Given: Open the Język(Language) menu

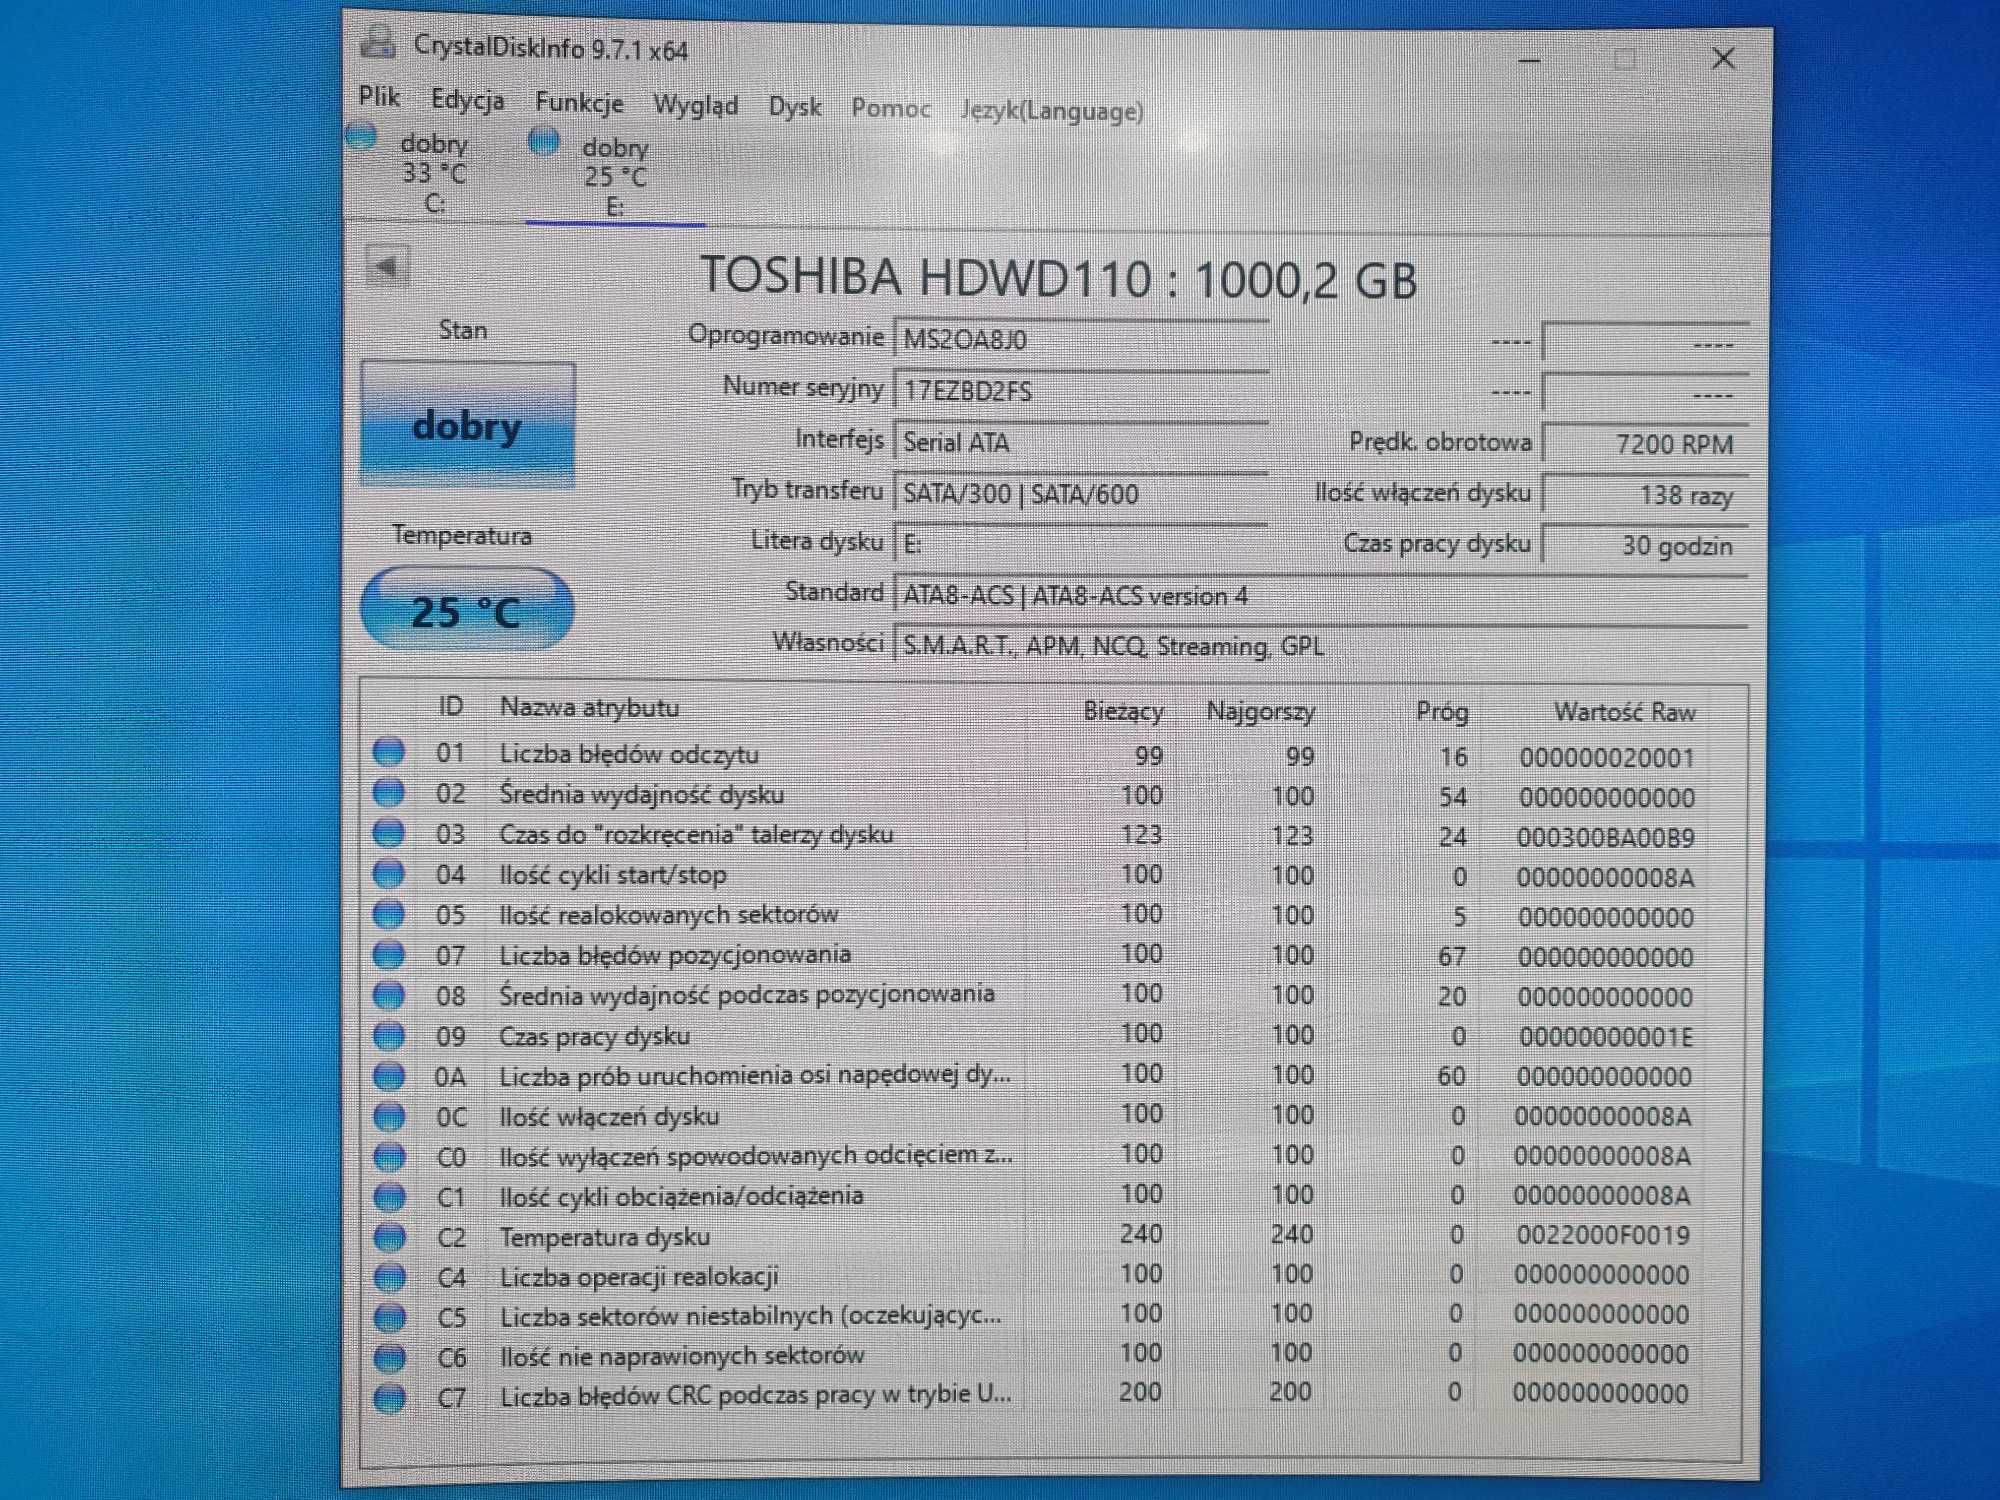Looking at the screenshot, I should pyautogui.click(x=1052, y=110).
